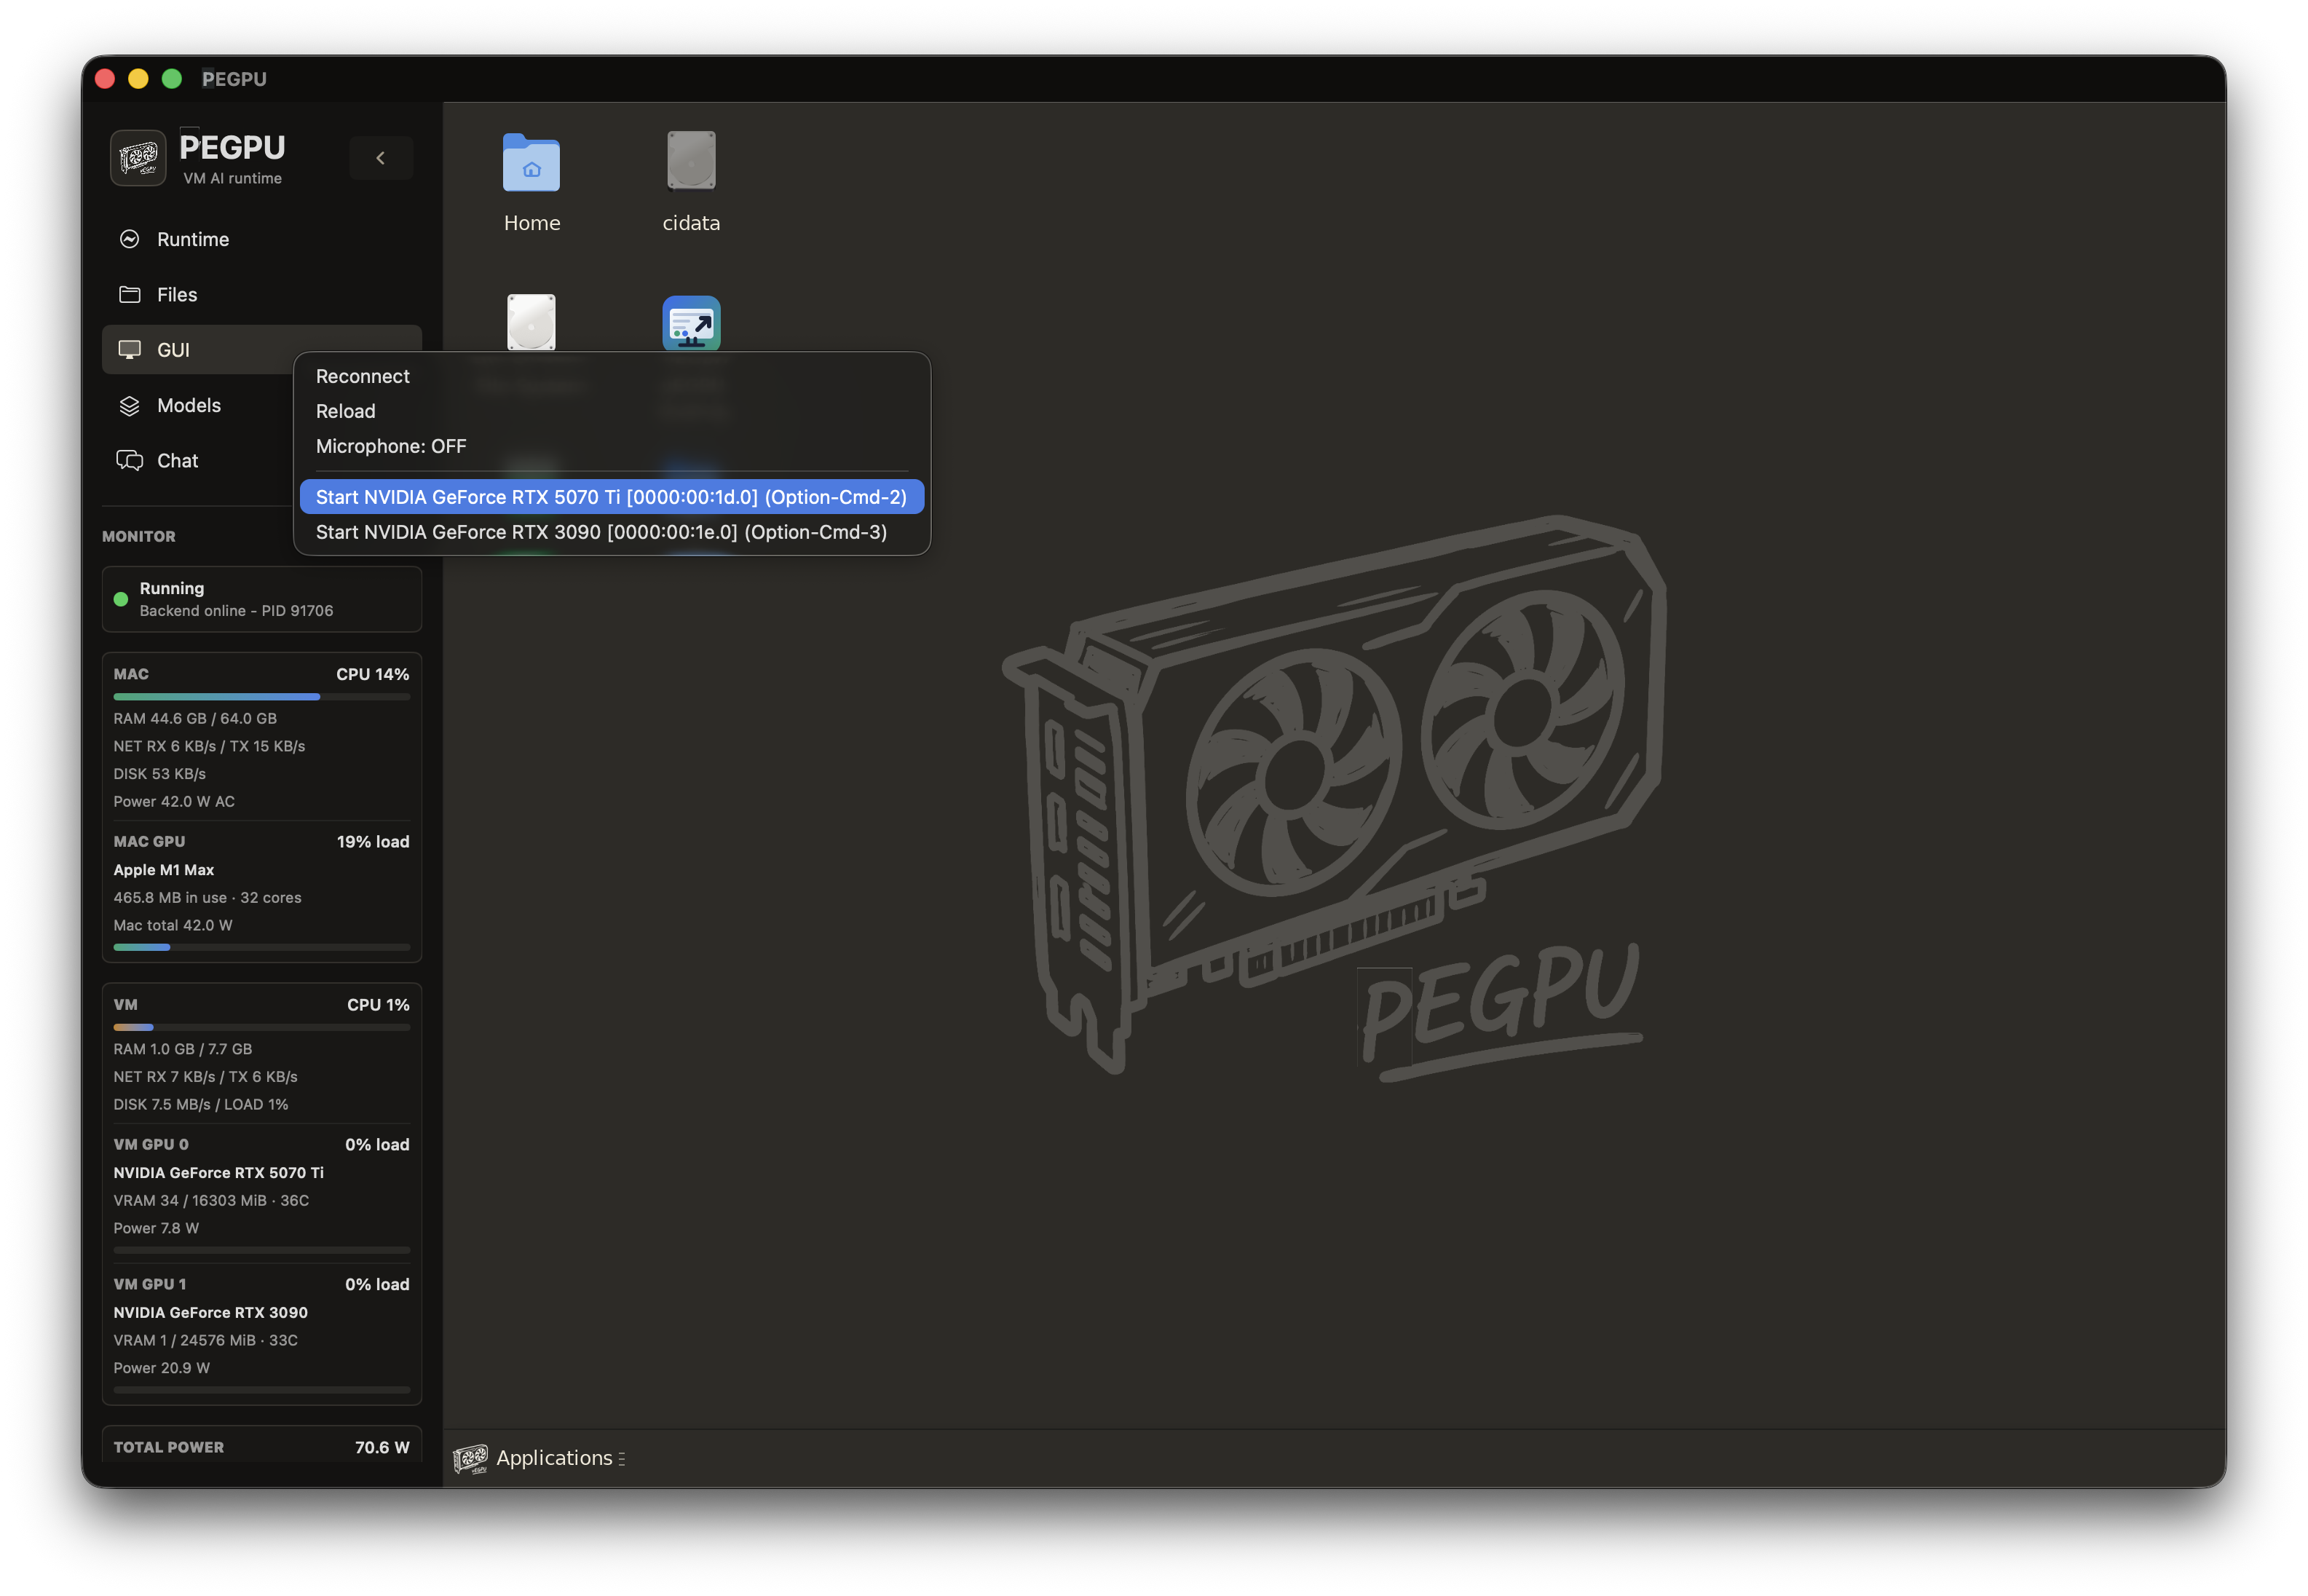The image size is (2308, 1596).
Task: Open the white disk drive icon
Action: pyautogui.click(x=531, y=322)
